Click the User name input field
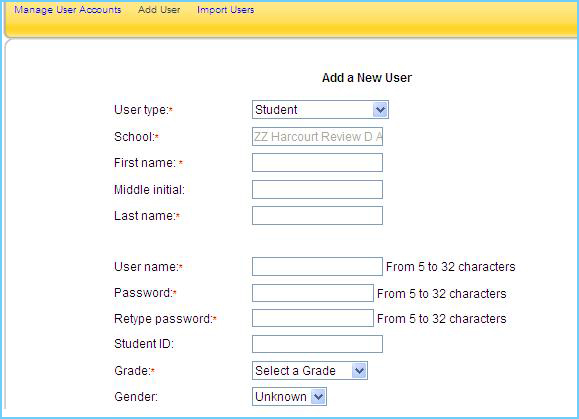The height and width of the screenshot is (419, 579). 317,267
